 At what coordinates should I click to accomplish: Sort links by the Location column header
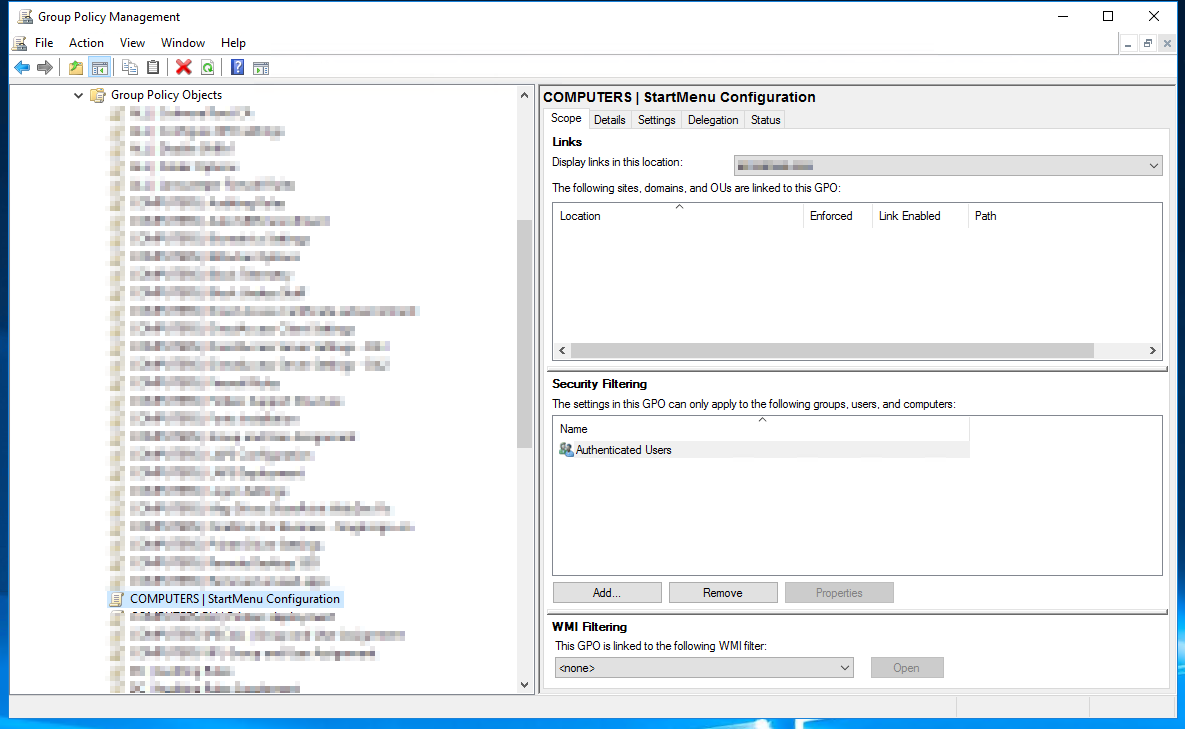679,216
